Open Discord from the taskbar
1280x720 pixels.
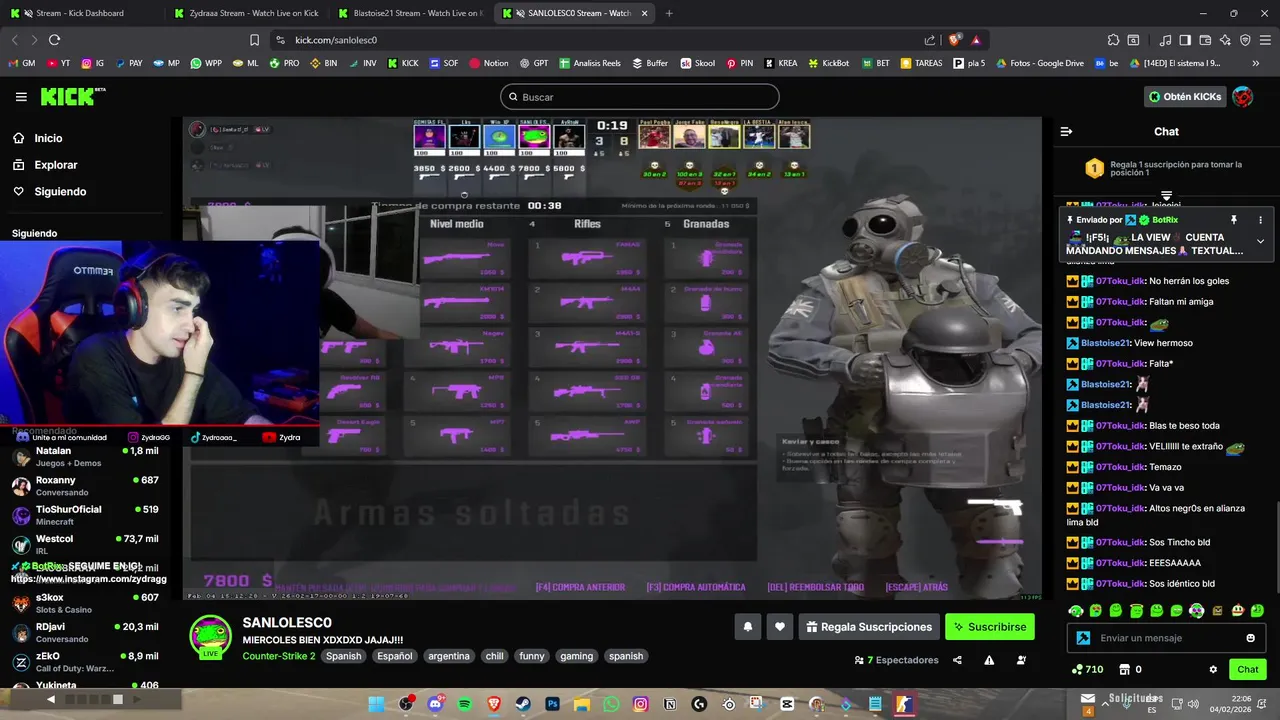(x=435, y=704)
